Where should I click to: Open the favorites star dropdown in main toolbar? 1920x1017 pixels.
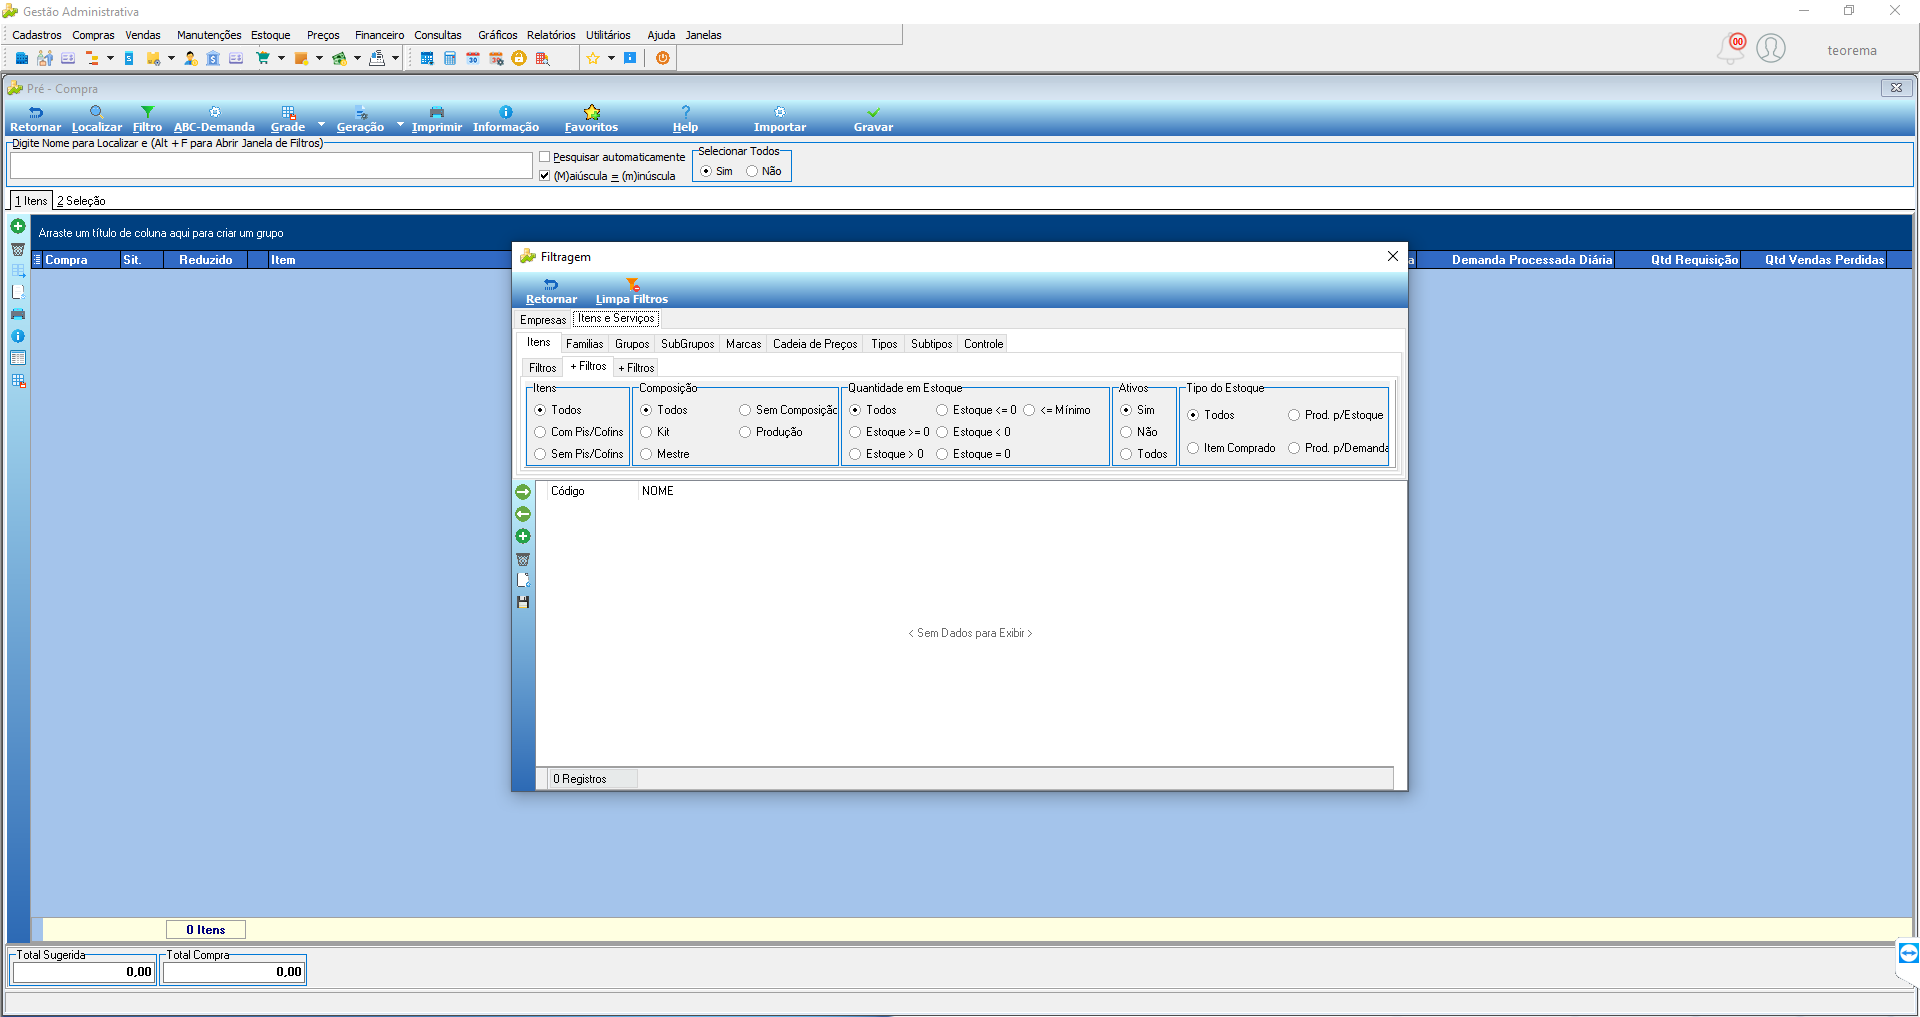coord(611,58)
